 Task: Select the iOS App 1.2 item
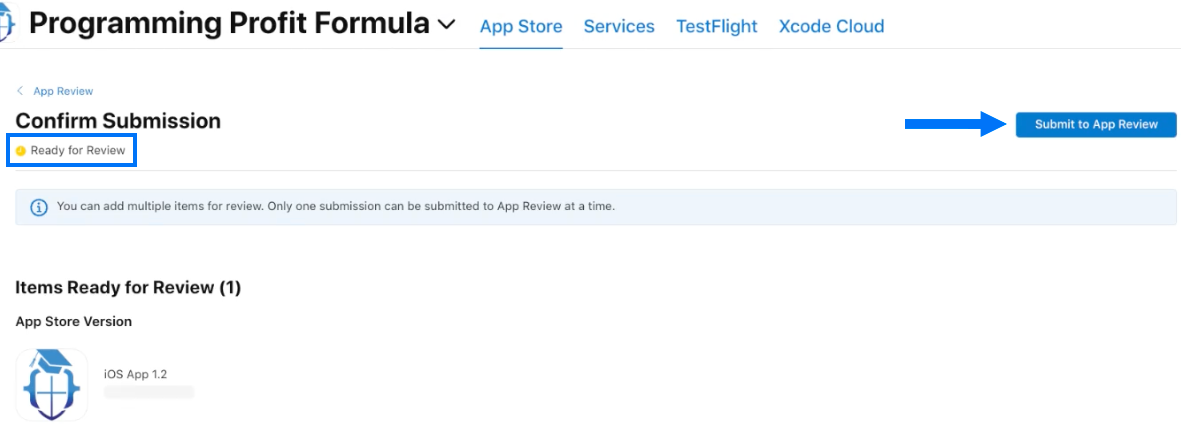pyautogui.click(x=136, y=374)
